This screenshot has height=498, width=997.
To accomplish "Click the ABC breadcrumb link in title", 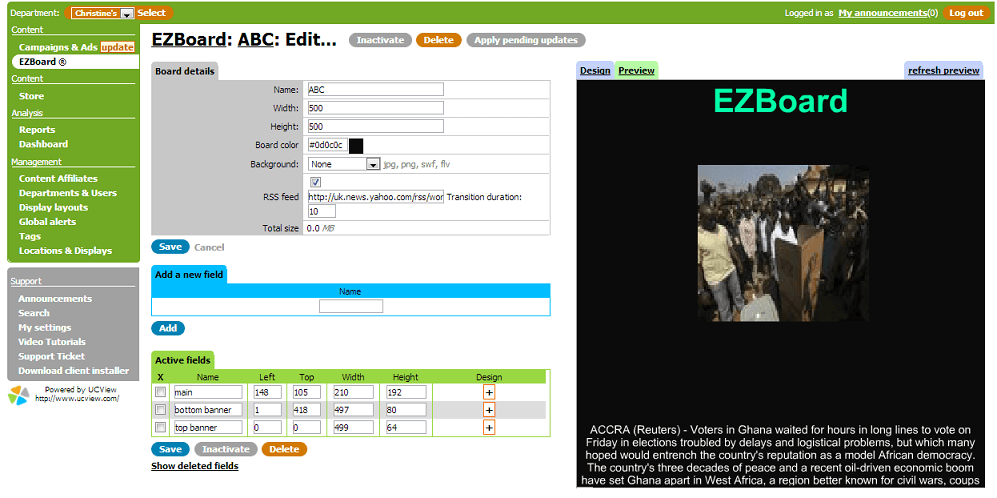I will click(255, 41).
